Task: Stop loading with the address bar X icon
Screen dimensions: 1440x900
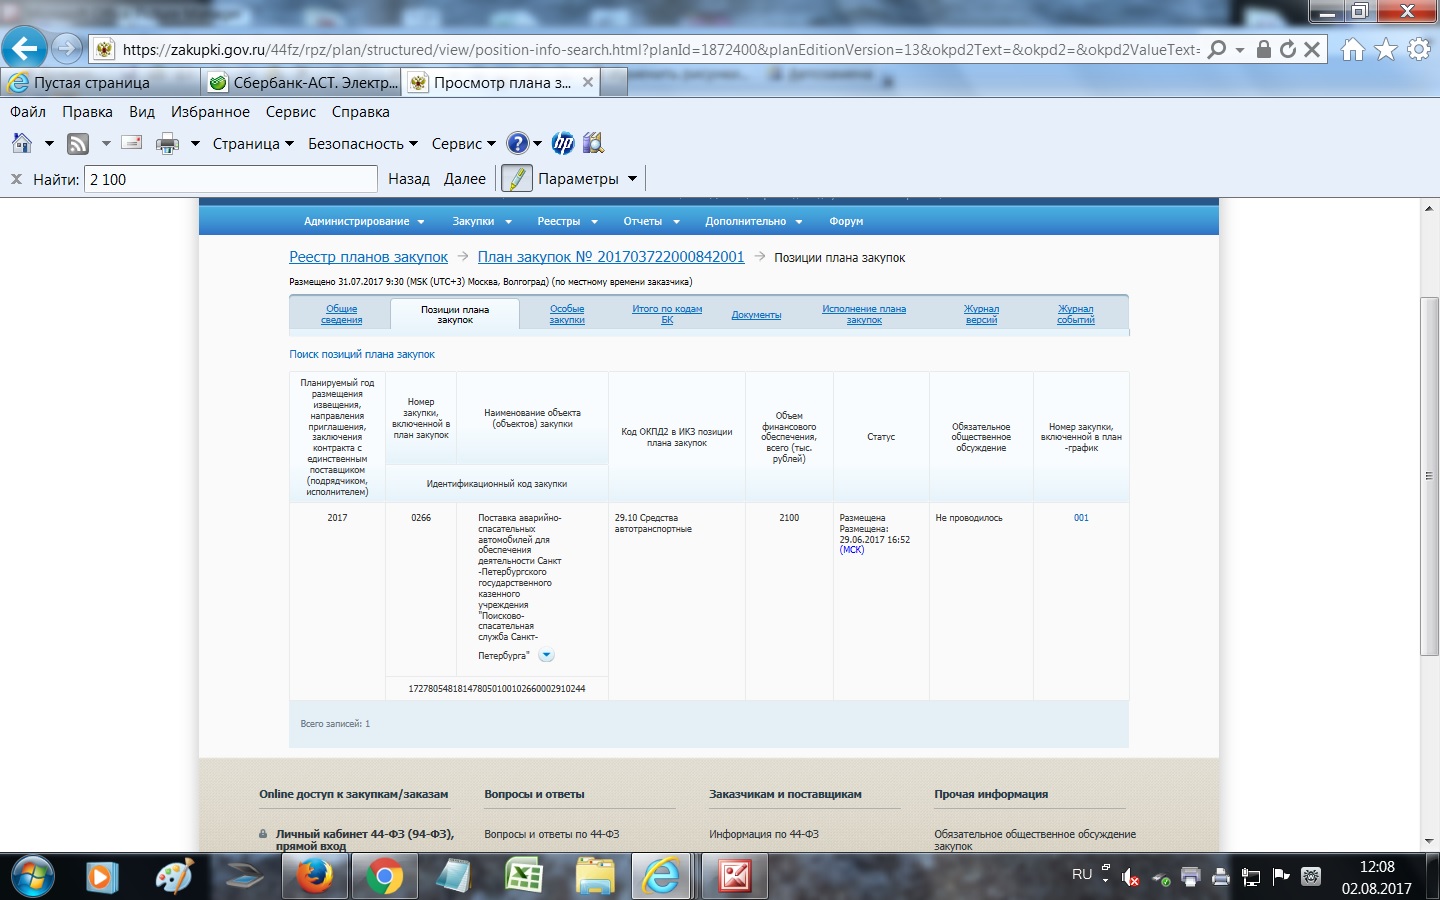Action: coord(1312,49)
